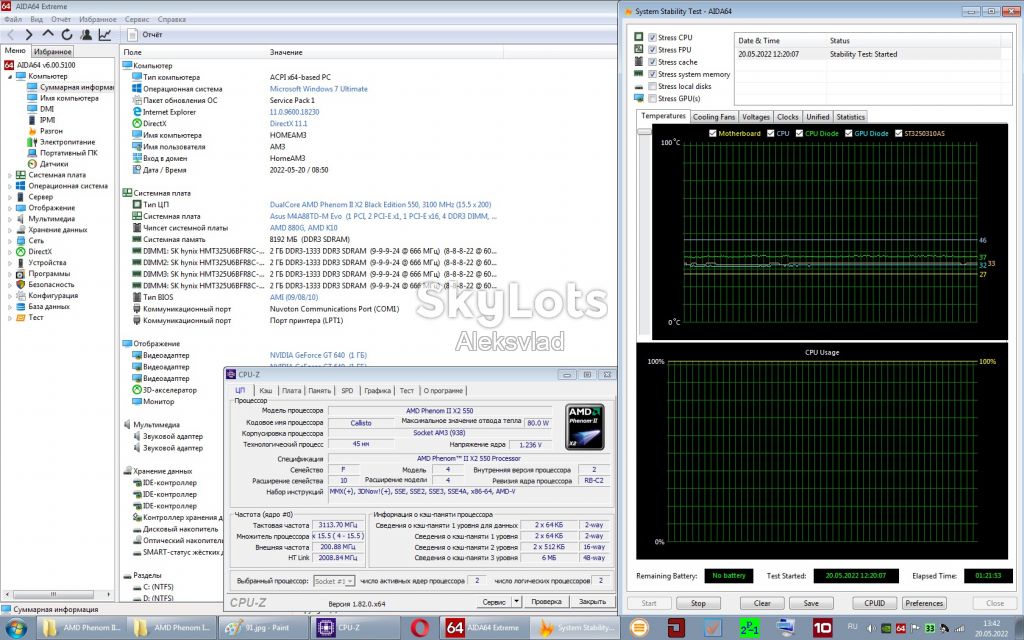Click the user silhouette toolbar icon in AIDA64
The height and width of the screenshot is (640, 1024).
(x=86, y=35)
